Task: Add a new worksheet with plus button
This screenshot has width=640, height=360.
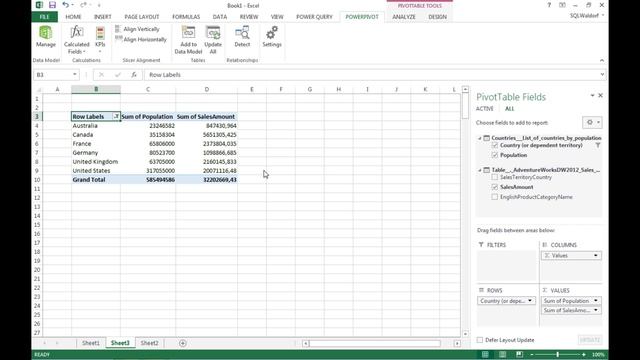Action: click(182, 343)
